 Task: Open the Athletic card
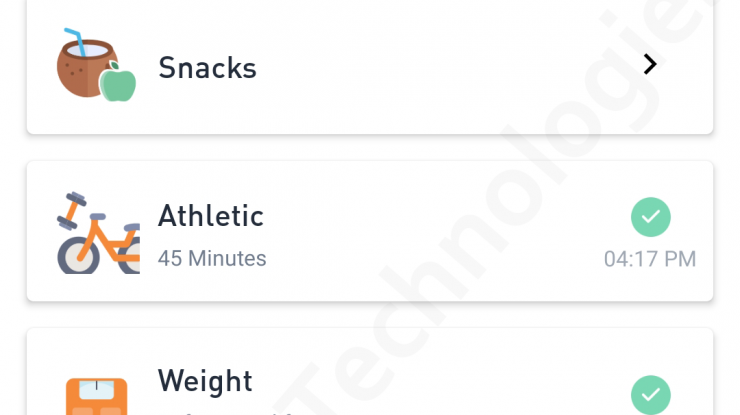[x=370, y=231]
